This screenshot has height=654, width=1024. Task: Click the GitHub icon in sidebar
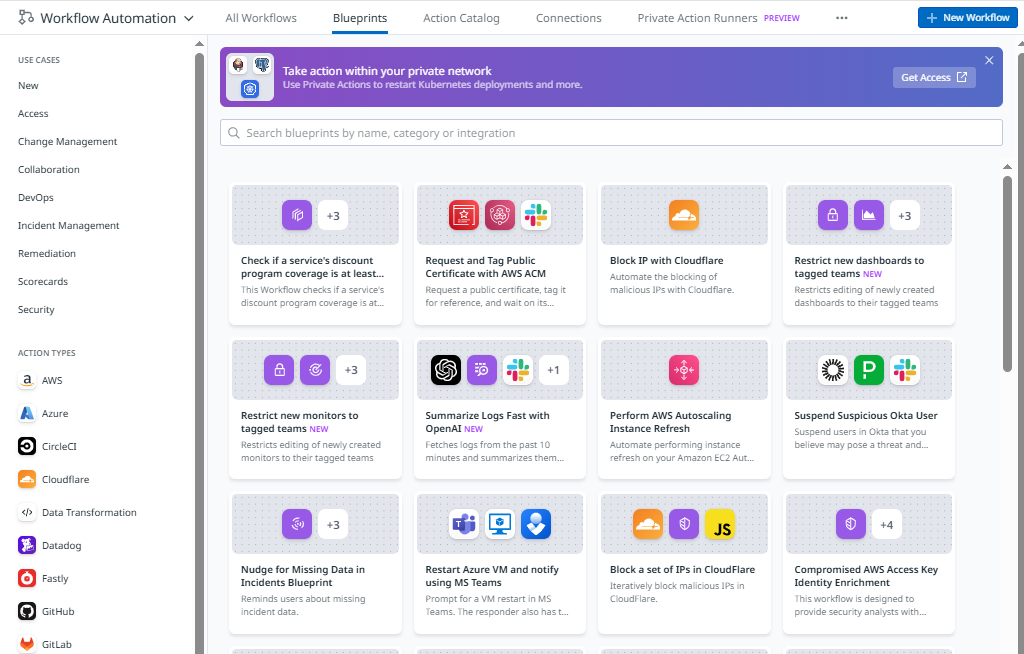27,612
